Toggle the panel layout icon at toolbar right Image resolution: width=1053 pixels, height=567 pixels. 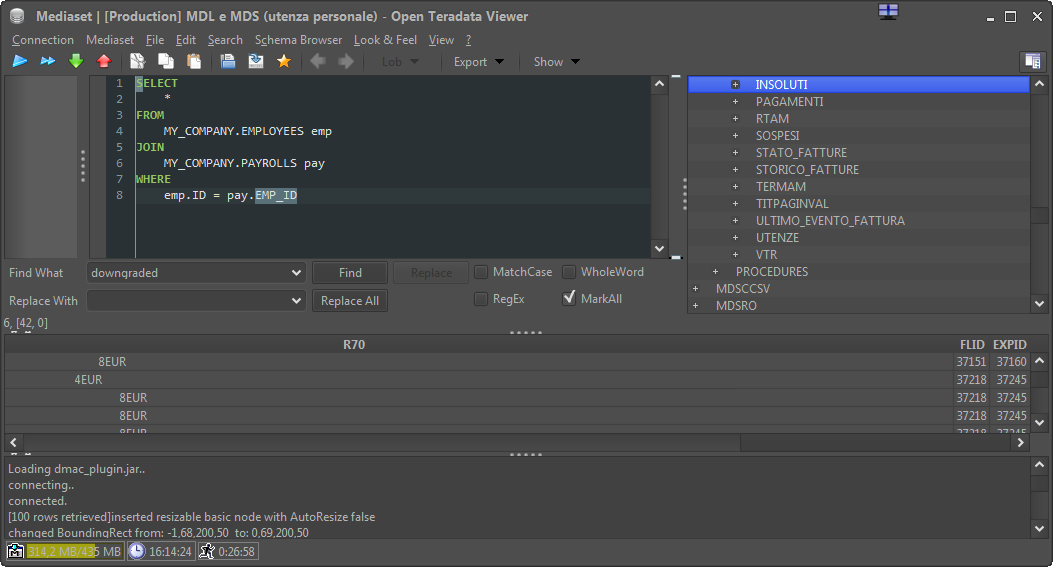click(x=1032, y=61)
